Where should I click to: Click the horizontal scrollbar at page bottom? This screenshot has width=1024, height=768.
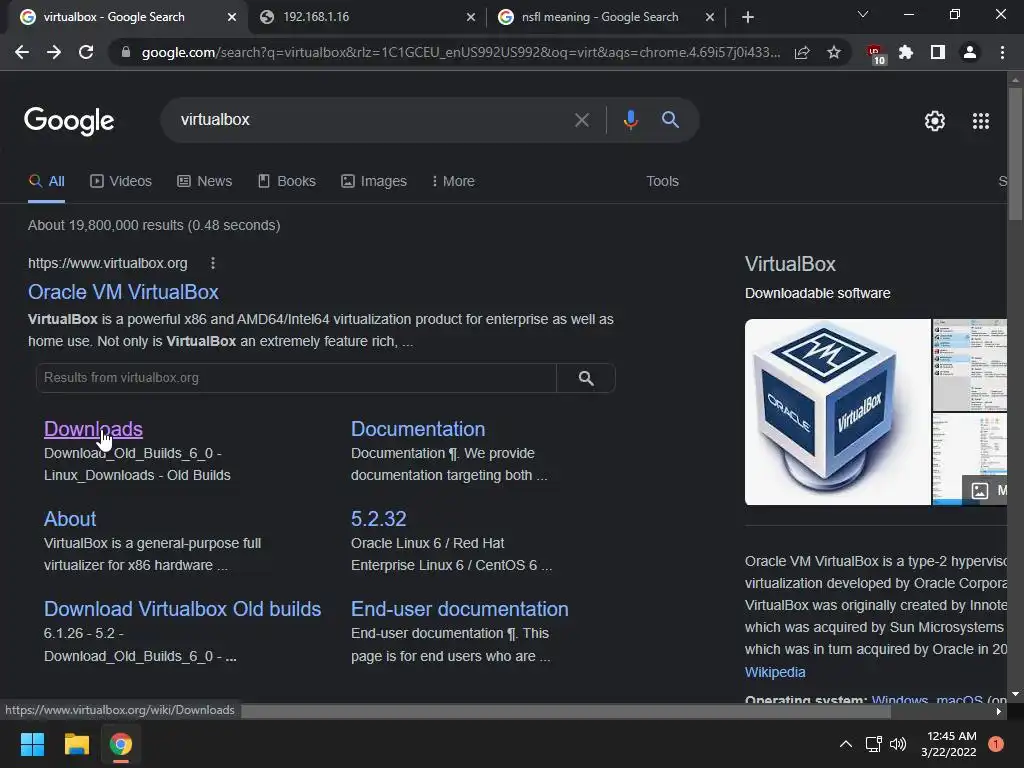[566, 711]
